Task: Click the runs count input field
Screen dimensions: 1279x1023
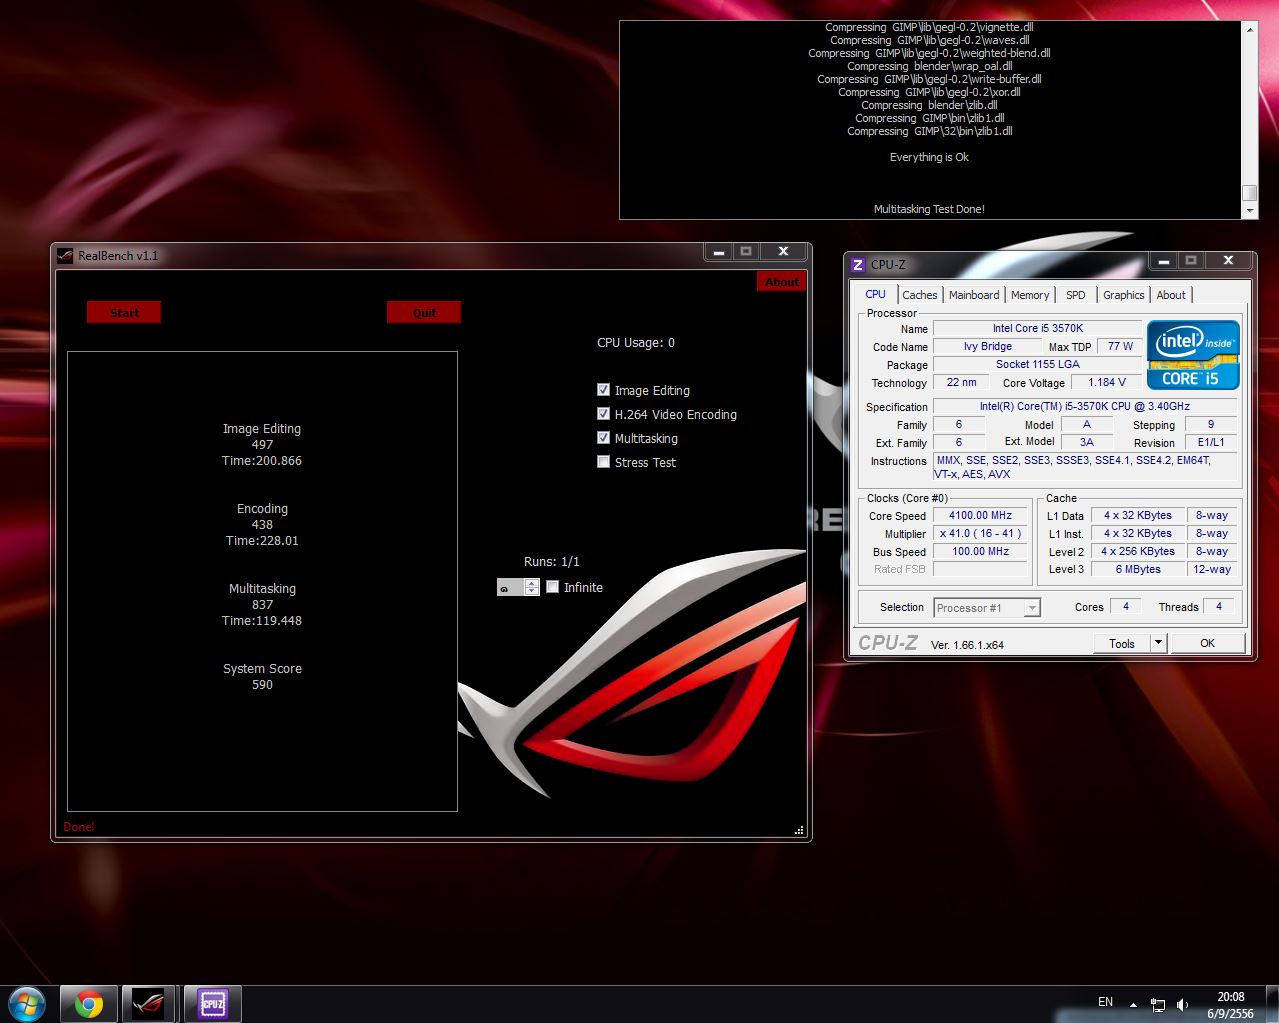Action: click(x=511, y=588)
